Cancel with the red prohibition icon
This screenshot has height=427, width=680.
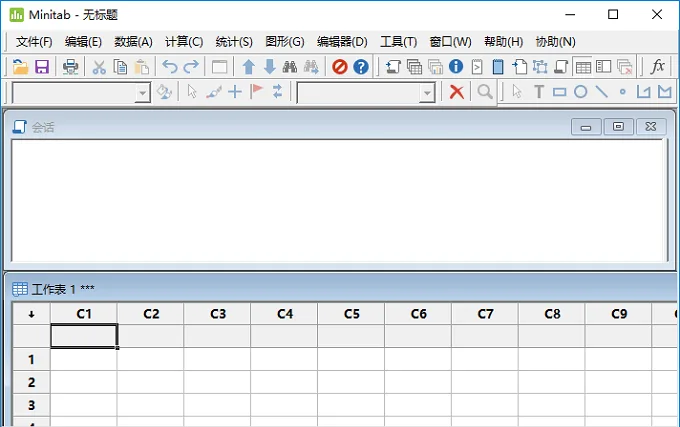pos(340,67)
